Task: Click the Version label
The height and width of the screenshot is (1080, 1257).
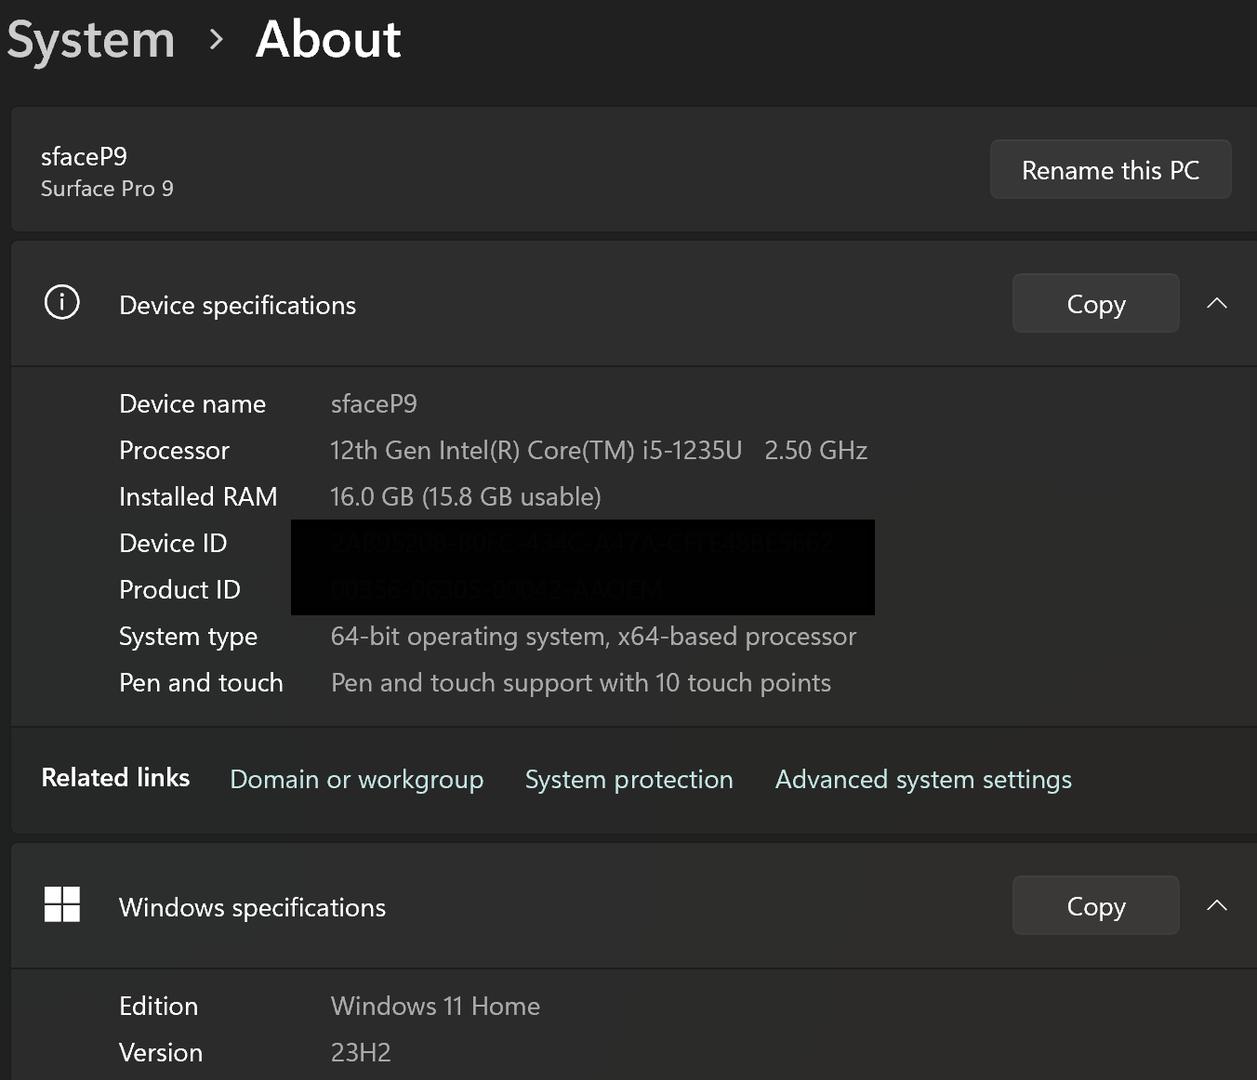Action: (161, 1052)
